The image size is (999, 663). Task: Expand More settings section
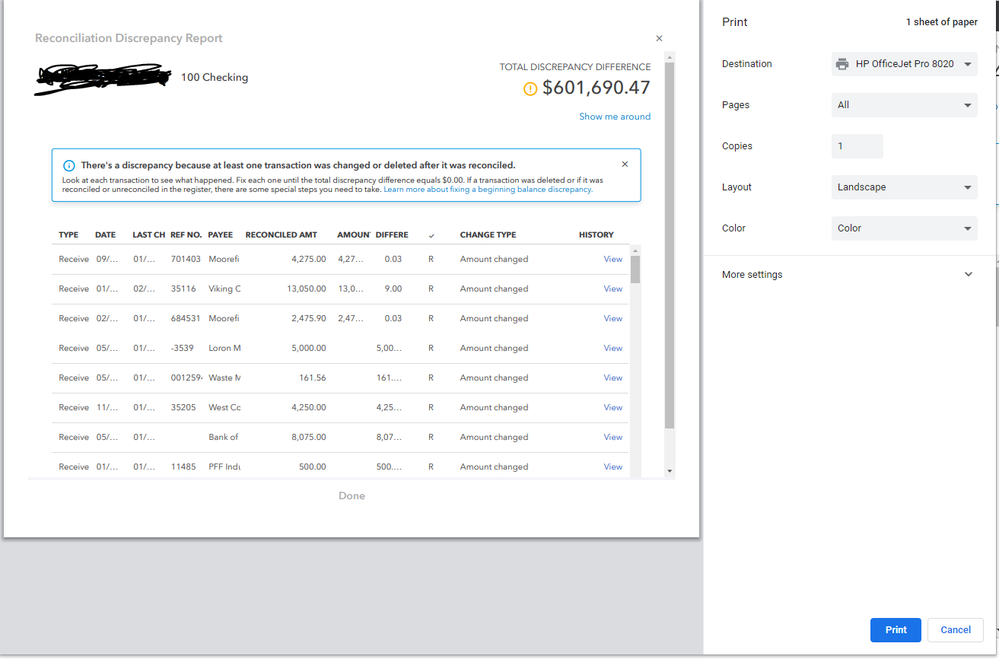pyautogui.click(x=847, y=274)
